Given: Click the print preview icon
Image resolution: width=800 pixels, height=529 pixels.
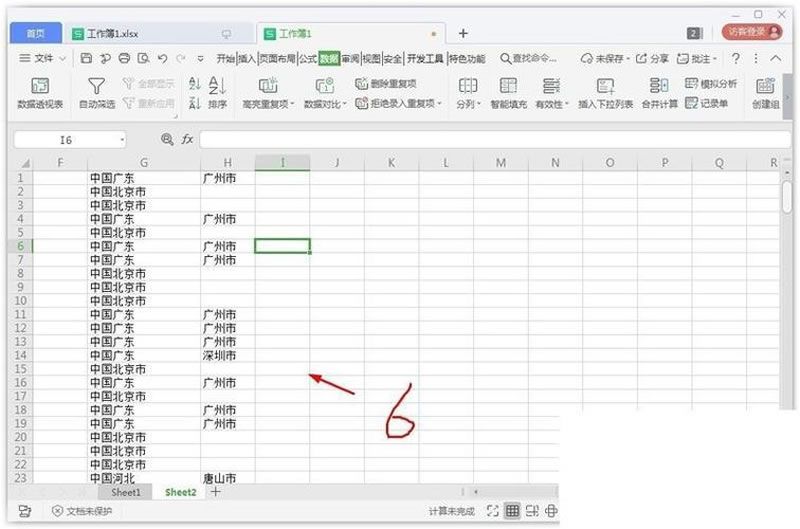Looking at the screenshot, I should 143,58.
